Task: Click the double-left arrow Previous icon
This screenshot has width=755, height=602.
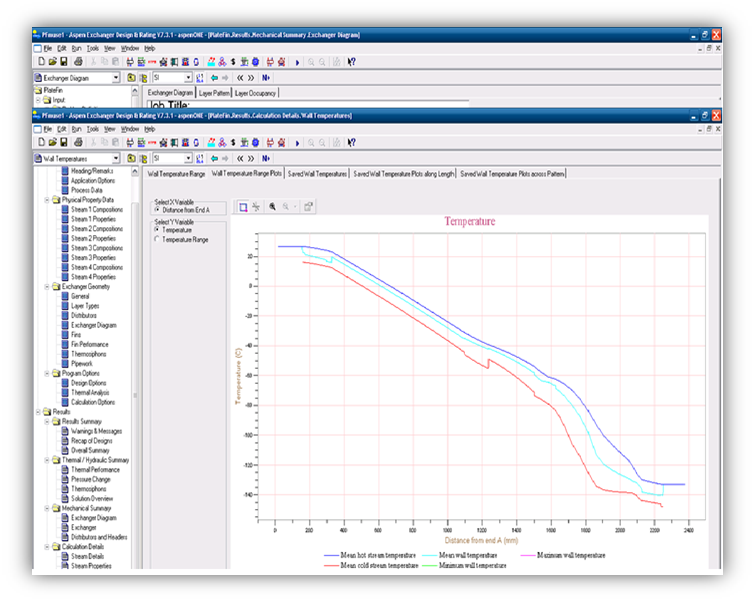Action: pos(241,158)
